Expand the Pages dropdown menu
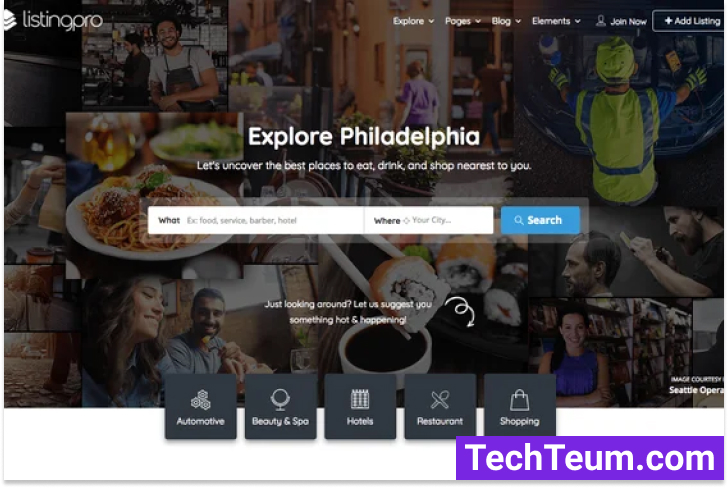The height and width of the screenshot is (488, 728). [462, 21]
